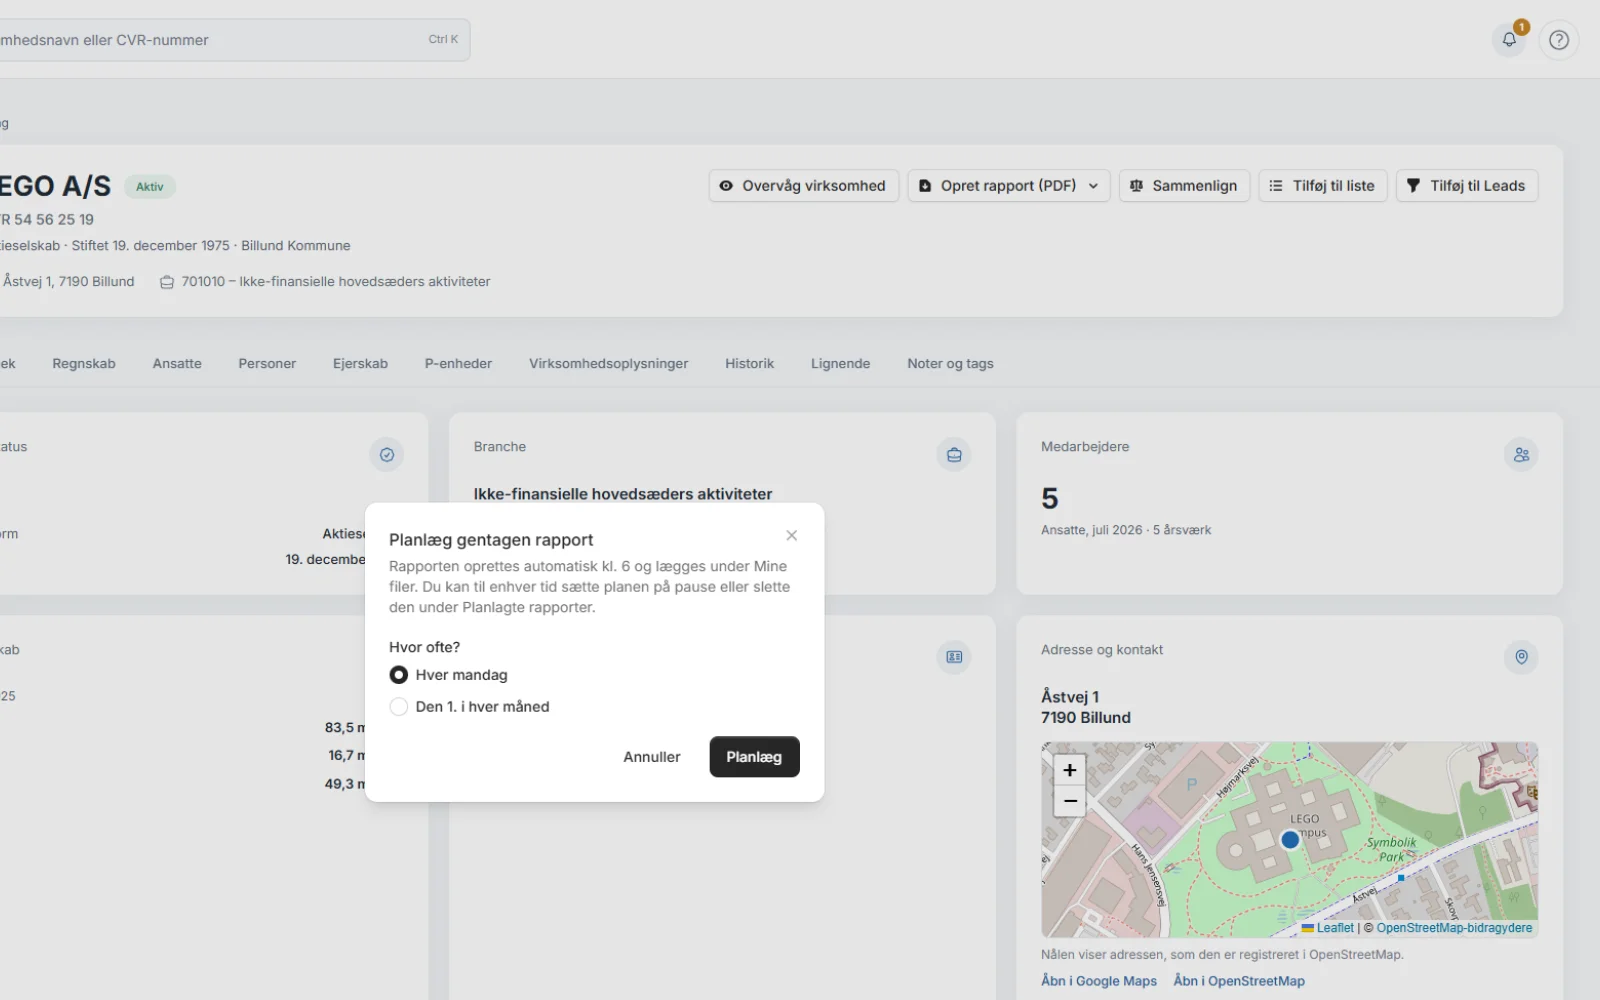The height and width of the screenshot is (1000, 1600).
Task: Open the Virksomhedsoplysninger tab
Action: [608, 364]
